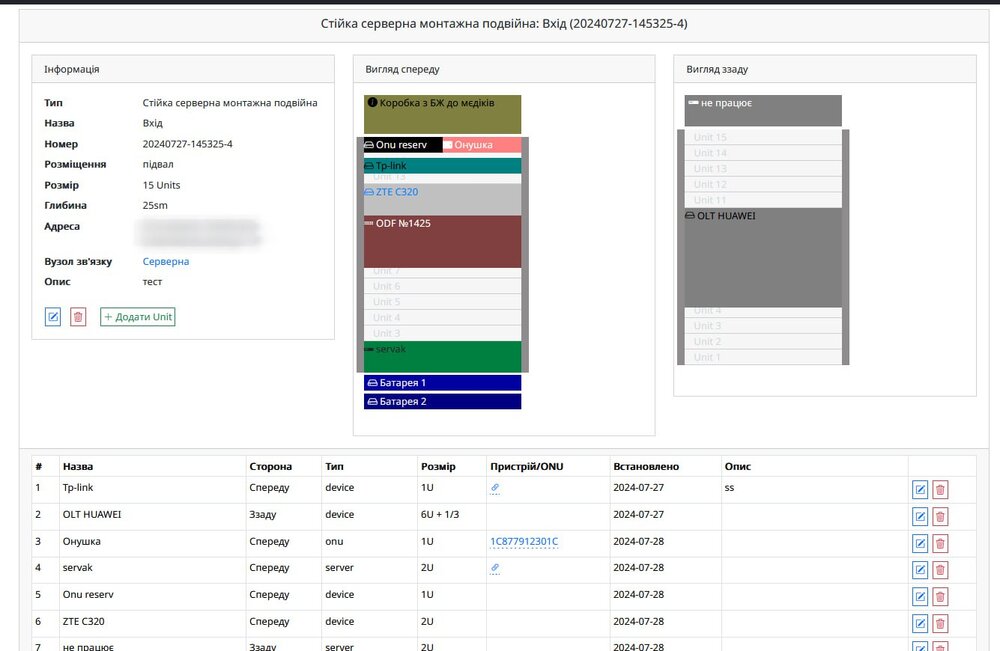
Task: Click the Назва column header
Action: (76, 466)
